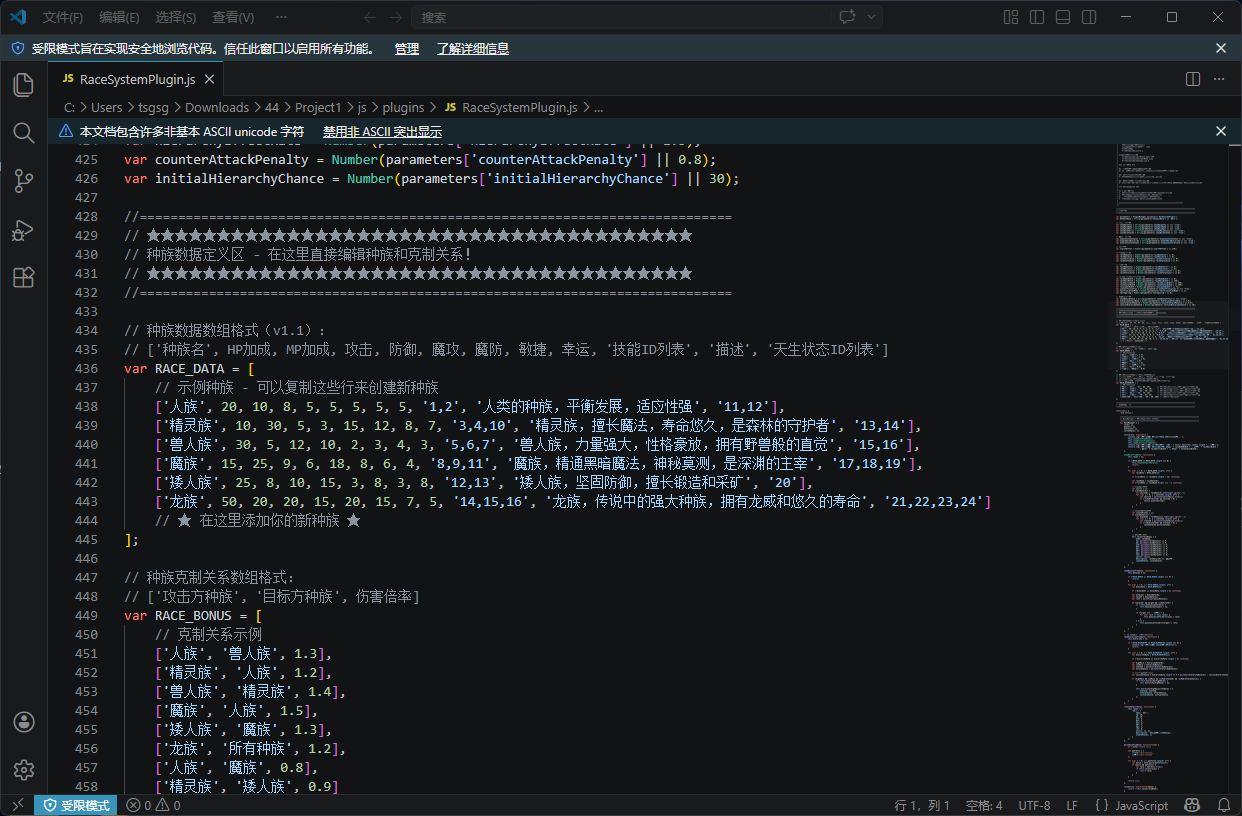Open the Manage gear menu
The image size is (1242, 816).
(24, 769)
